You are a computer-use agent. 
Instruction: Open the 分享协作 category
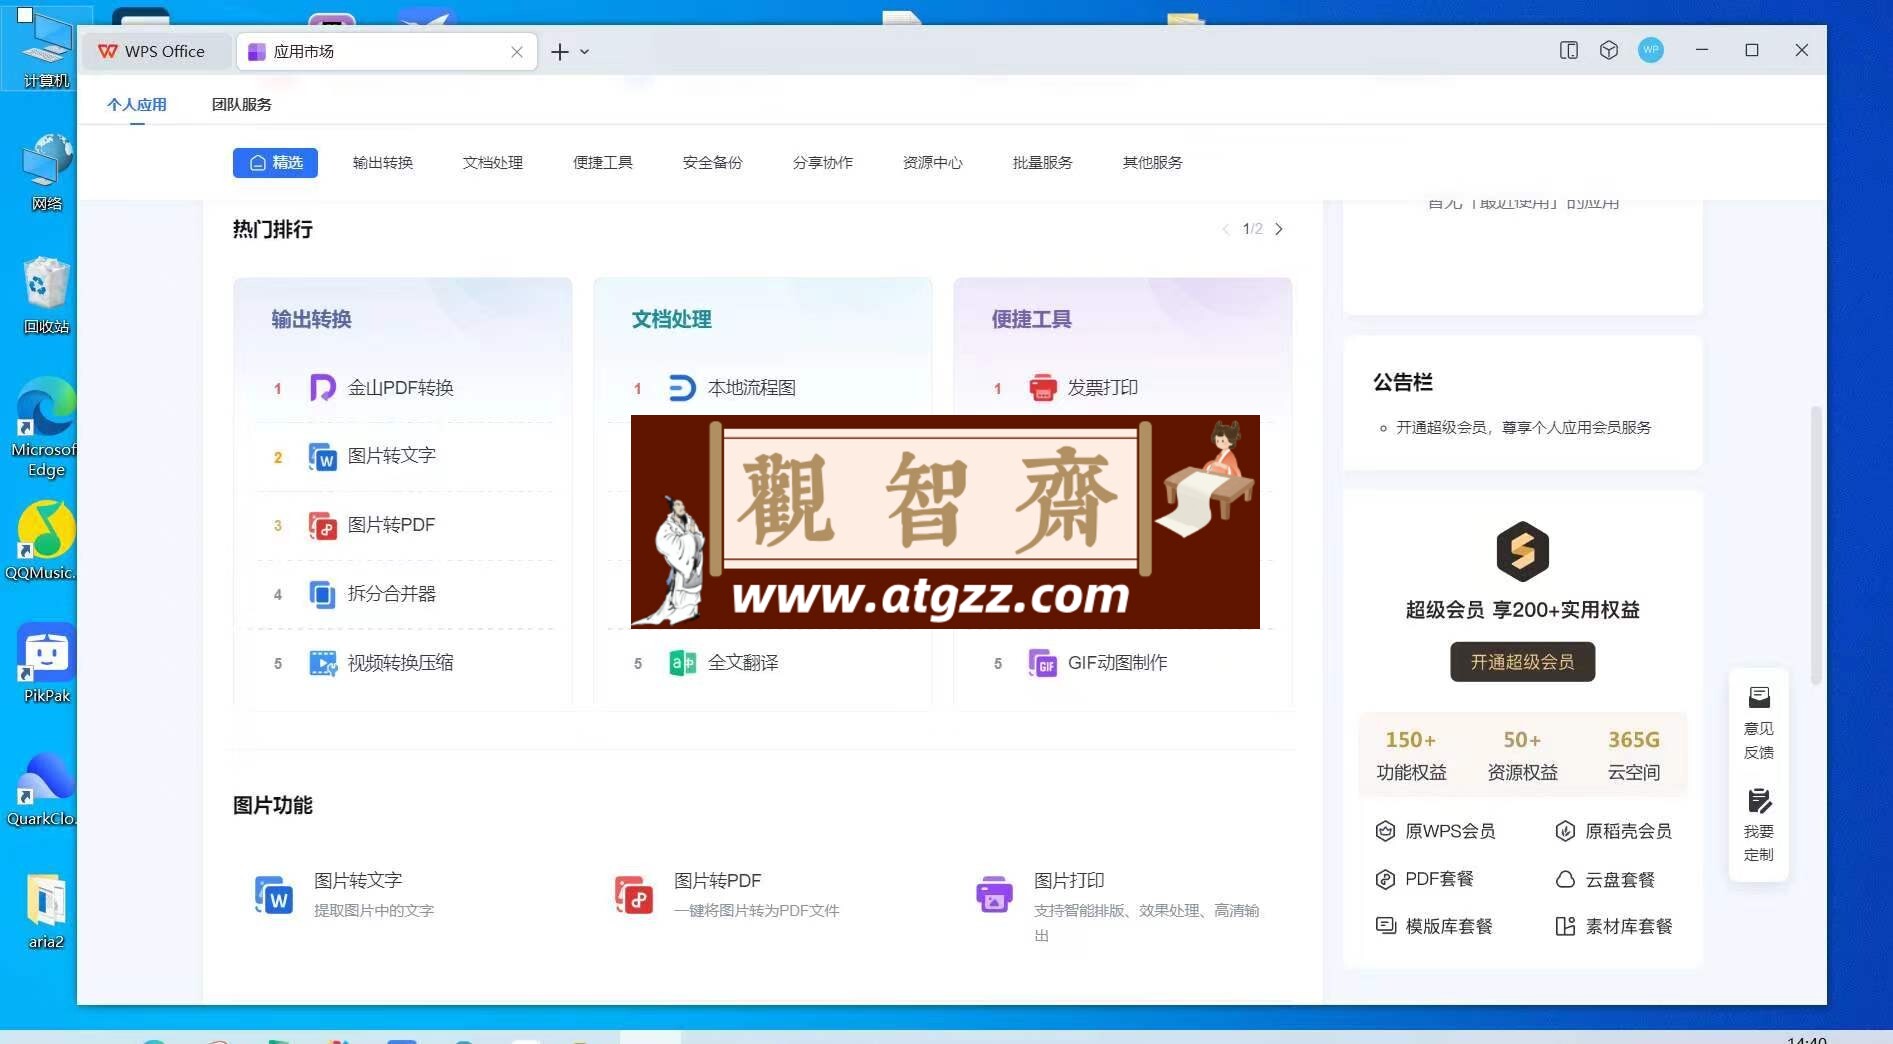pos(823,163)
